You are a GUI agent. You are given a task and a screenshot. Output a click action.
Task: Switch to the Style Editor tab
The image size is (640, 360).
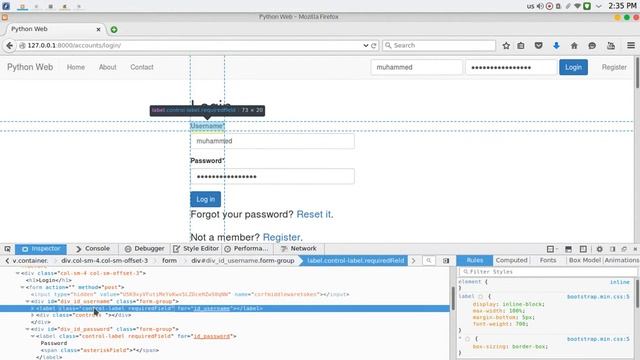[196, 249]
